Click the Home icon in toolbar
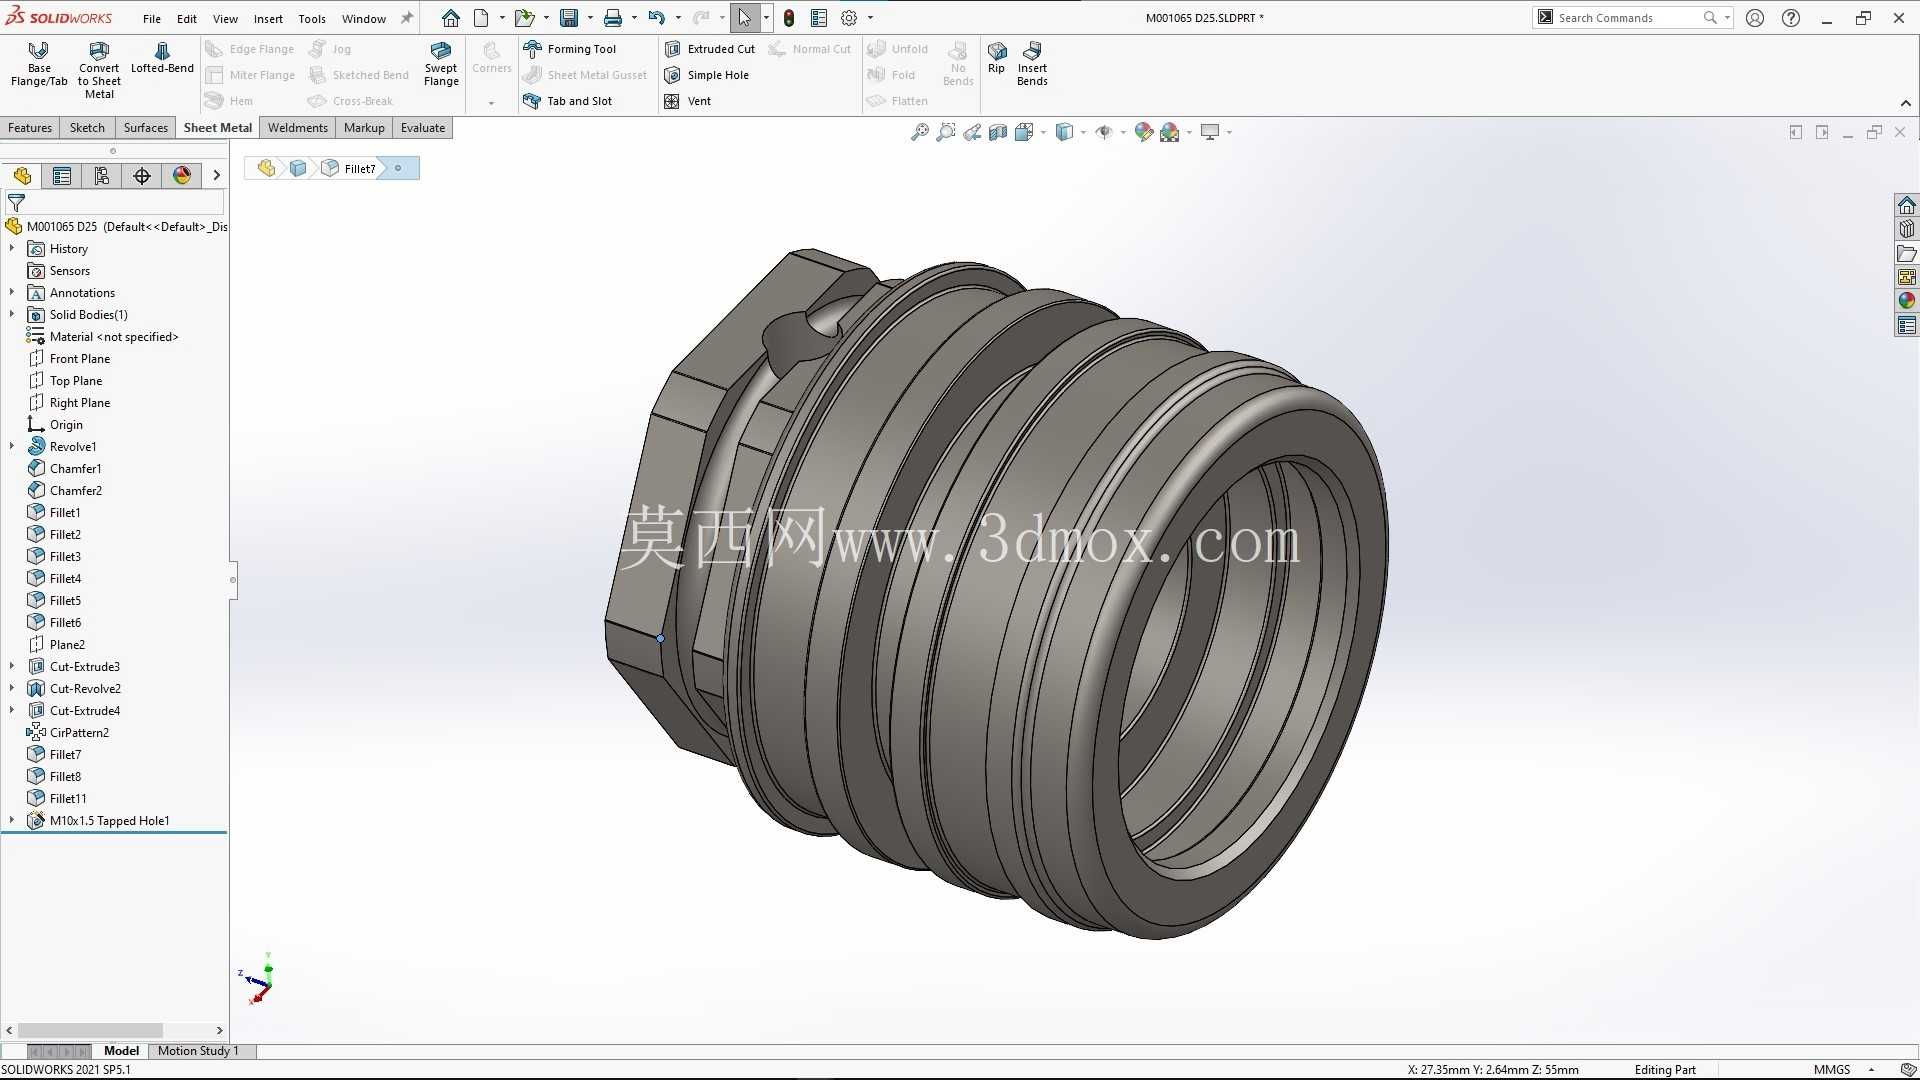 click(451, 18)
